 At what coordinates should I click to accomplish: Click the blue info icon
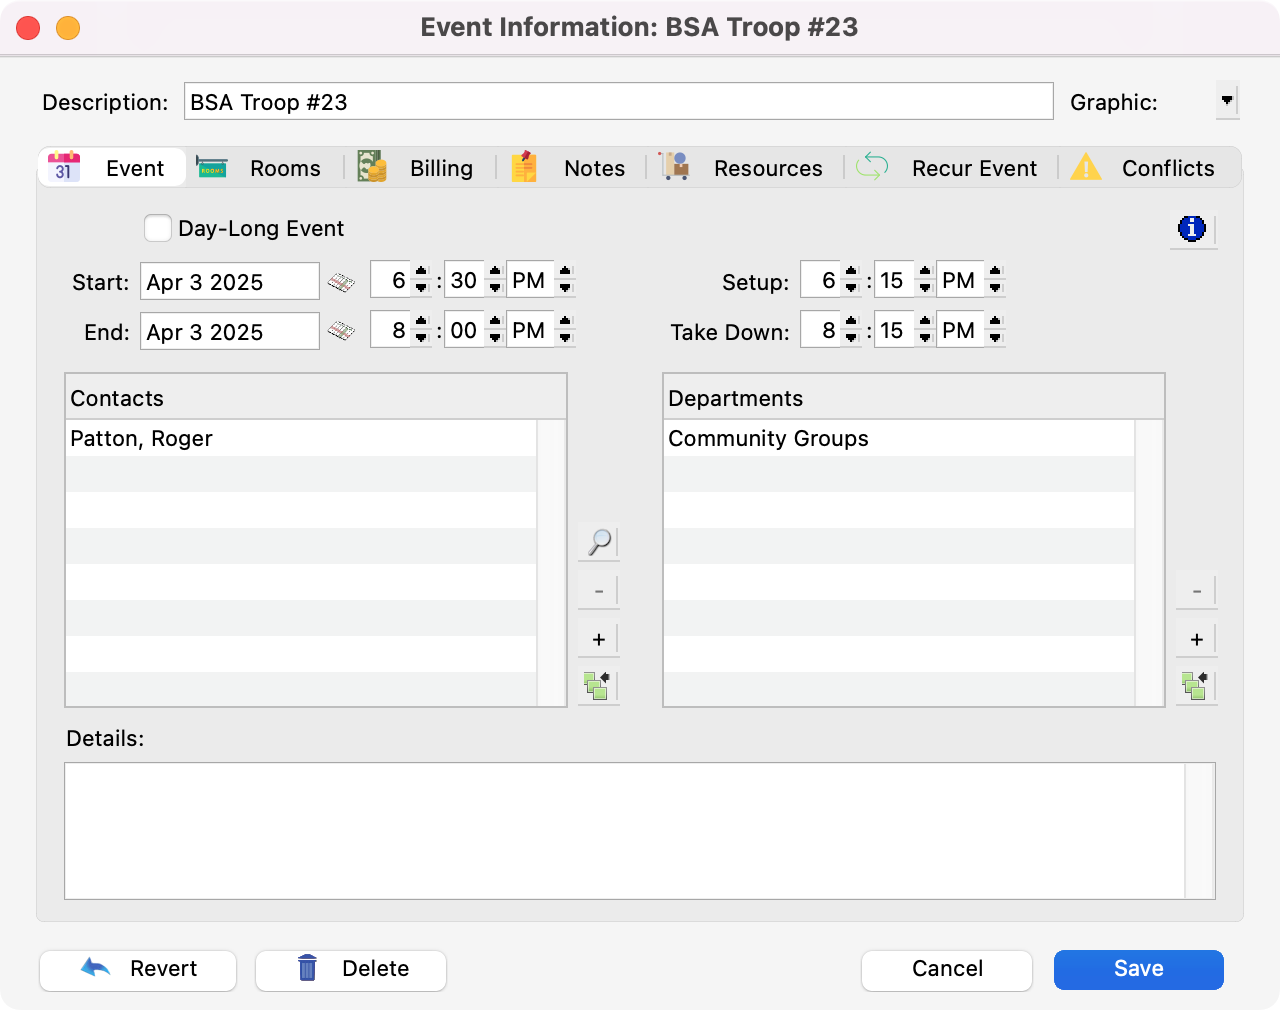click(1192, 229)
